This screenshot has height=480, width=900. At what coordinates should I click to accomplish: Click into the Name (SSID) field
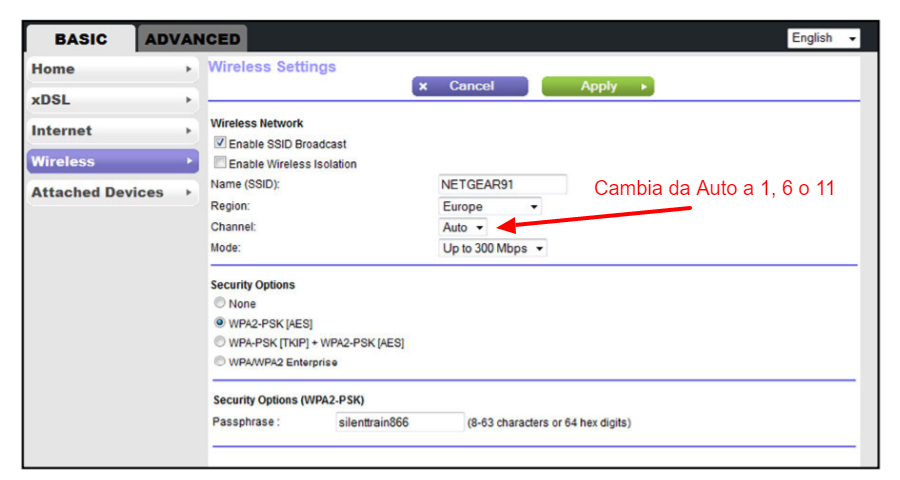tap(502, 185)
